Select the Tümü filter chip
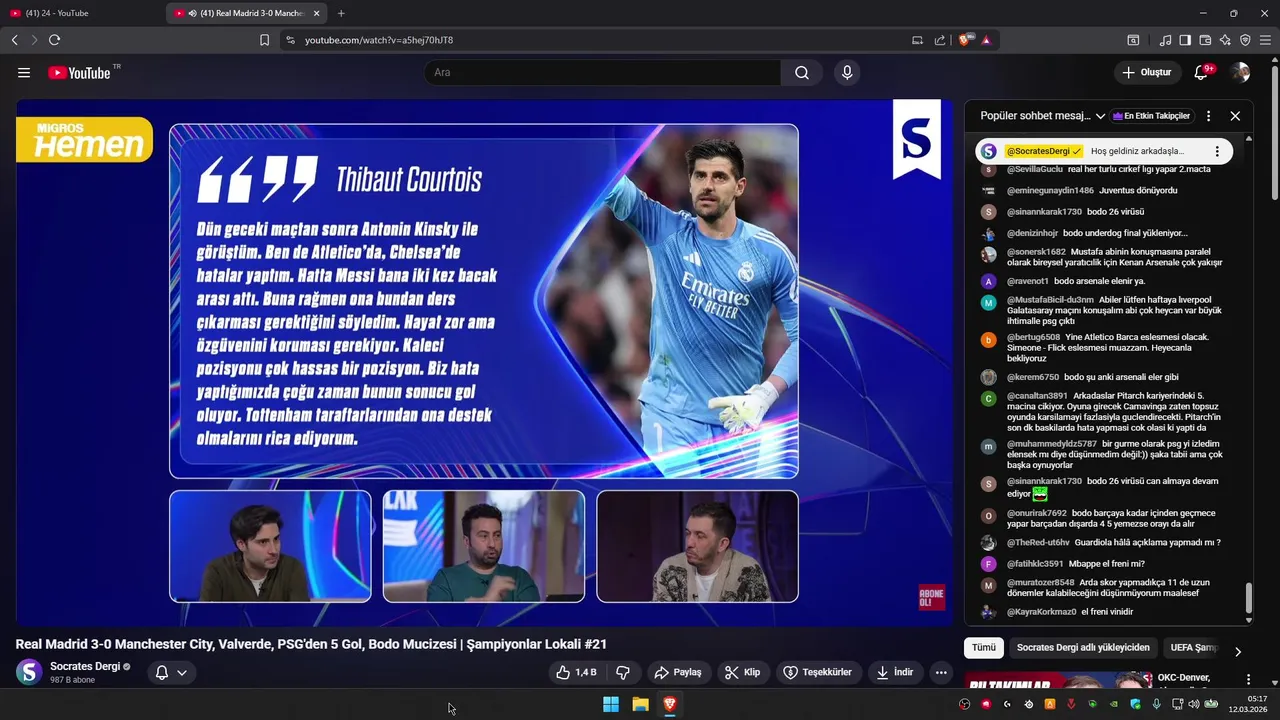Image resolution: width=1280 pixels, height=720 pixels. coord(984,647)
